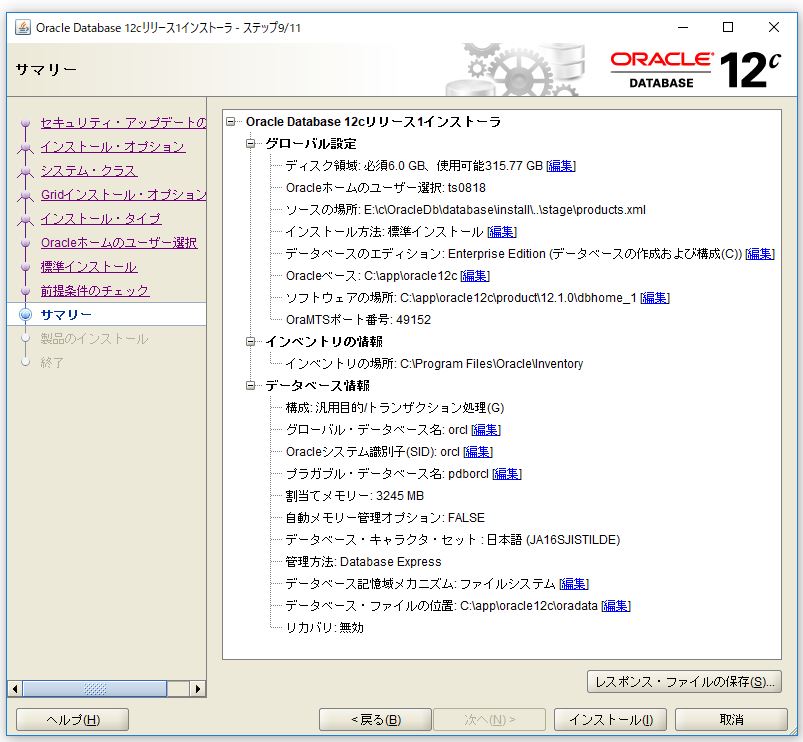Select the ソースの場所 row
The width and height of the screenshot is (803, 742).
[466, 210]
